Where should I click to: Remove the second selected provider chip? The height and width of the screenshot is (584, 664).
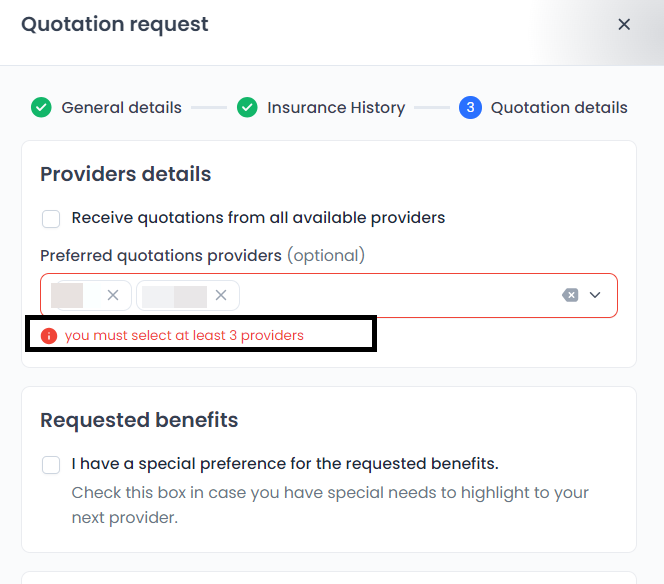(x=221, y=295)
